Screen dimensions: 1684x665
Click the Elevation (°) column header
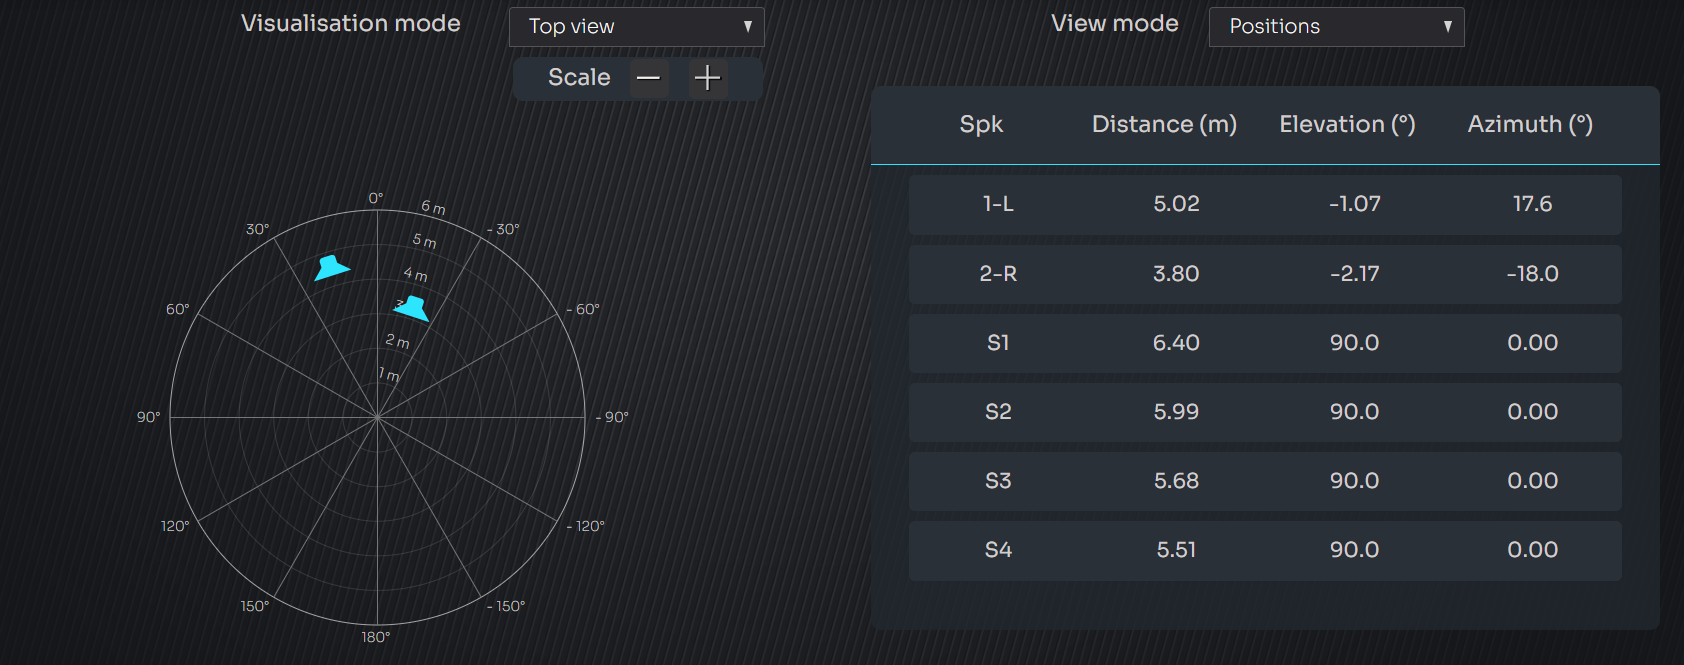1347,124
